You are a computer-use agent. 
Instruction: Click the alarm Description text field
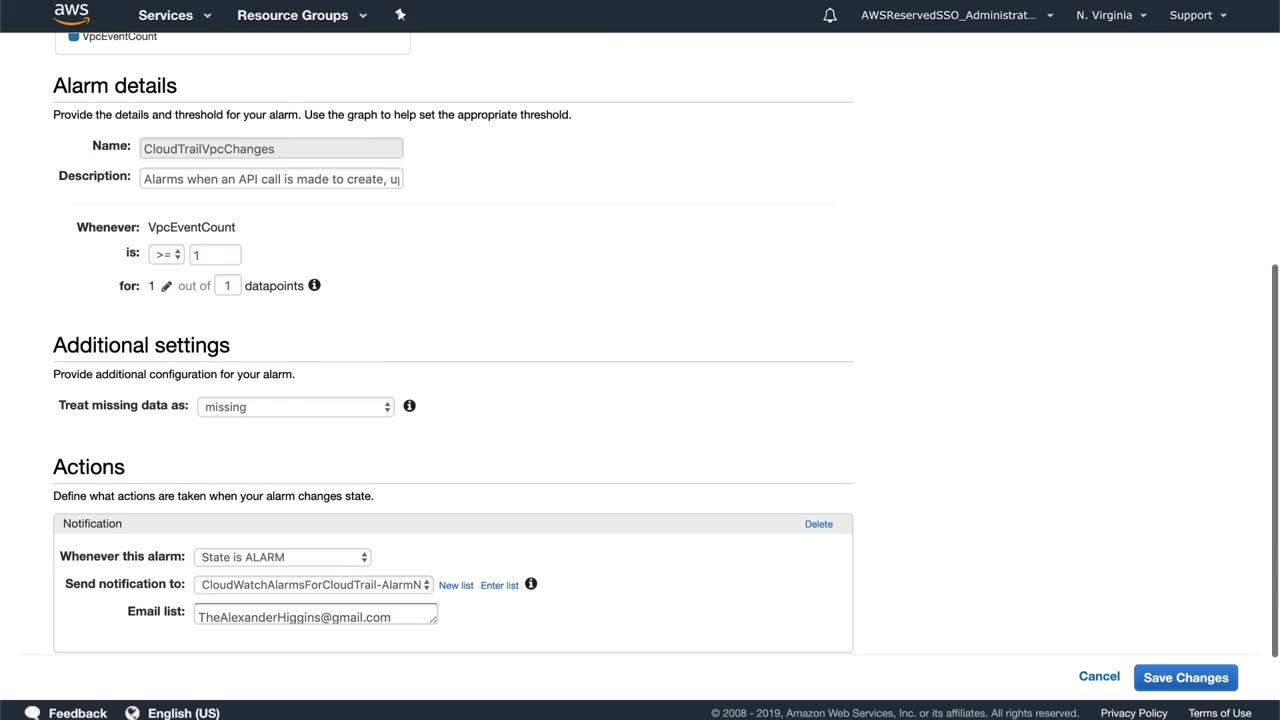click(271, 179)
